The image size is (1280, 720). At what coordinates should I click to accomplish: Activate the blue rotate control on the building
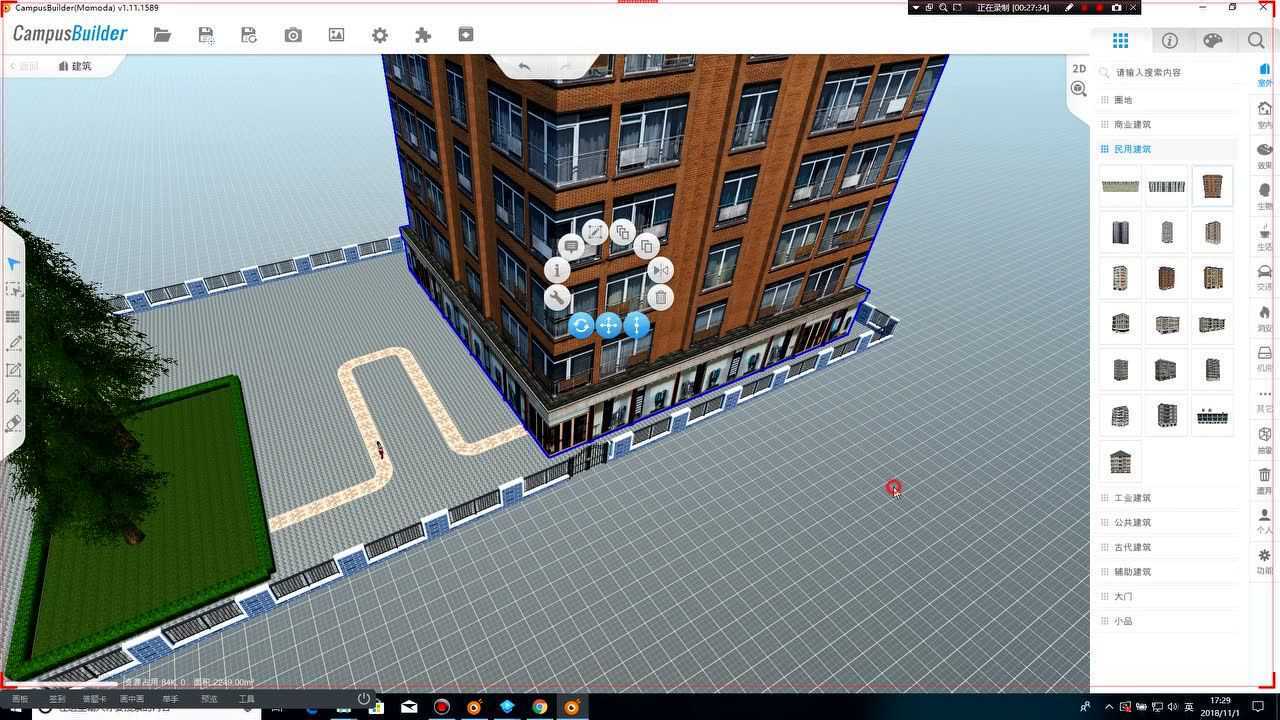point(581,325)
